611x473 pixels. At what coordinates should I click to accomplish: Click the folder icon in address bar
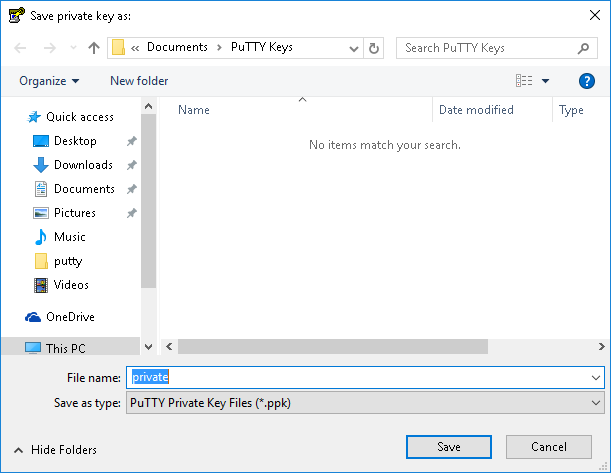[118, 48]
